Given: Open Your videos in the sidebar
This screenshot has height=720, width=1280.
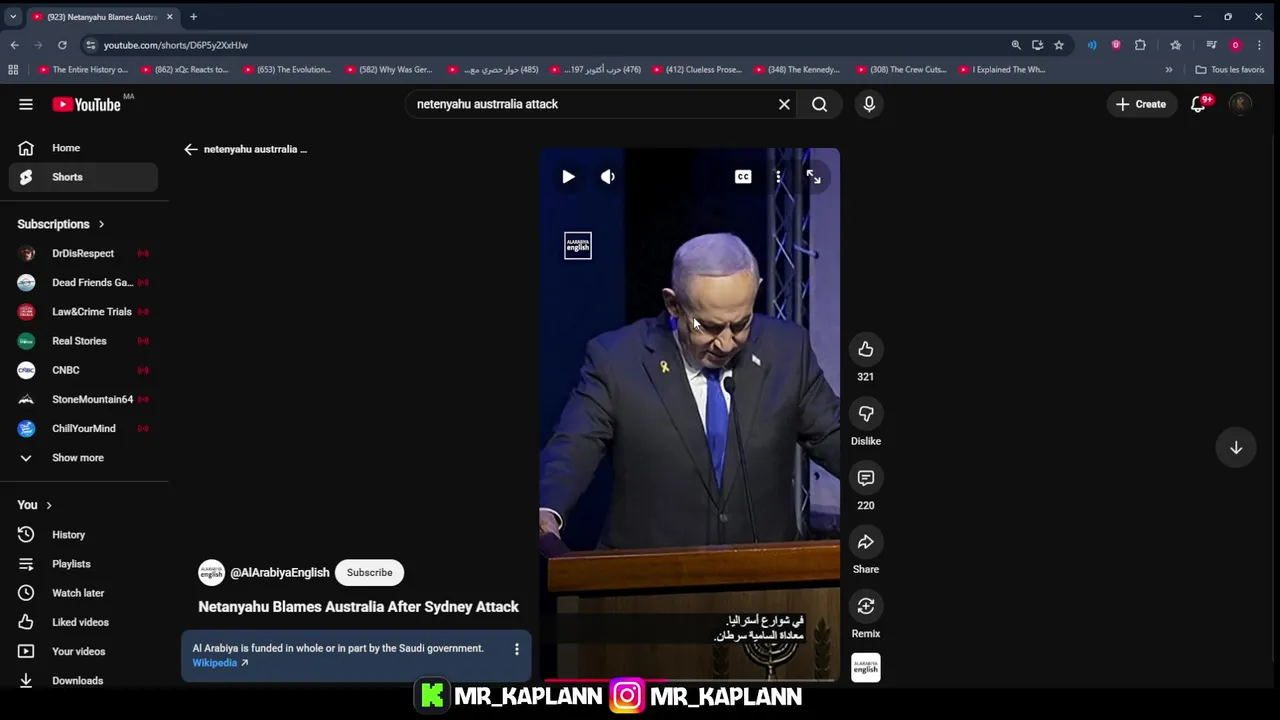Looking at the screenshot, I should point(84,651).
